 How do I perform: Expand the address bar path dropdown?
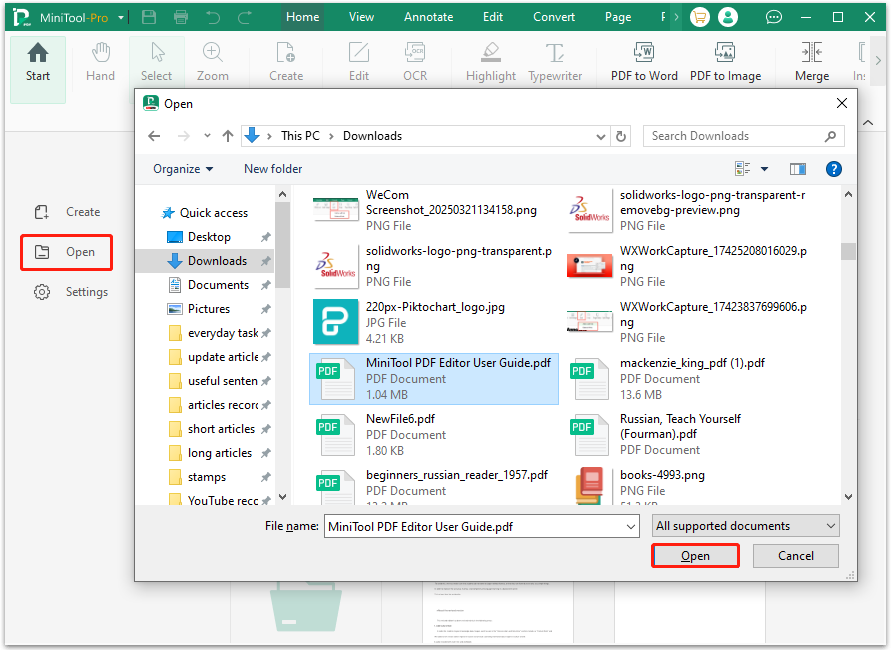point(601,136)
